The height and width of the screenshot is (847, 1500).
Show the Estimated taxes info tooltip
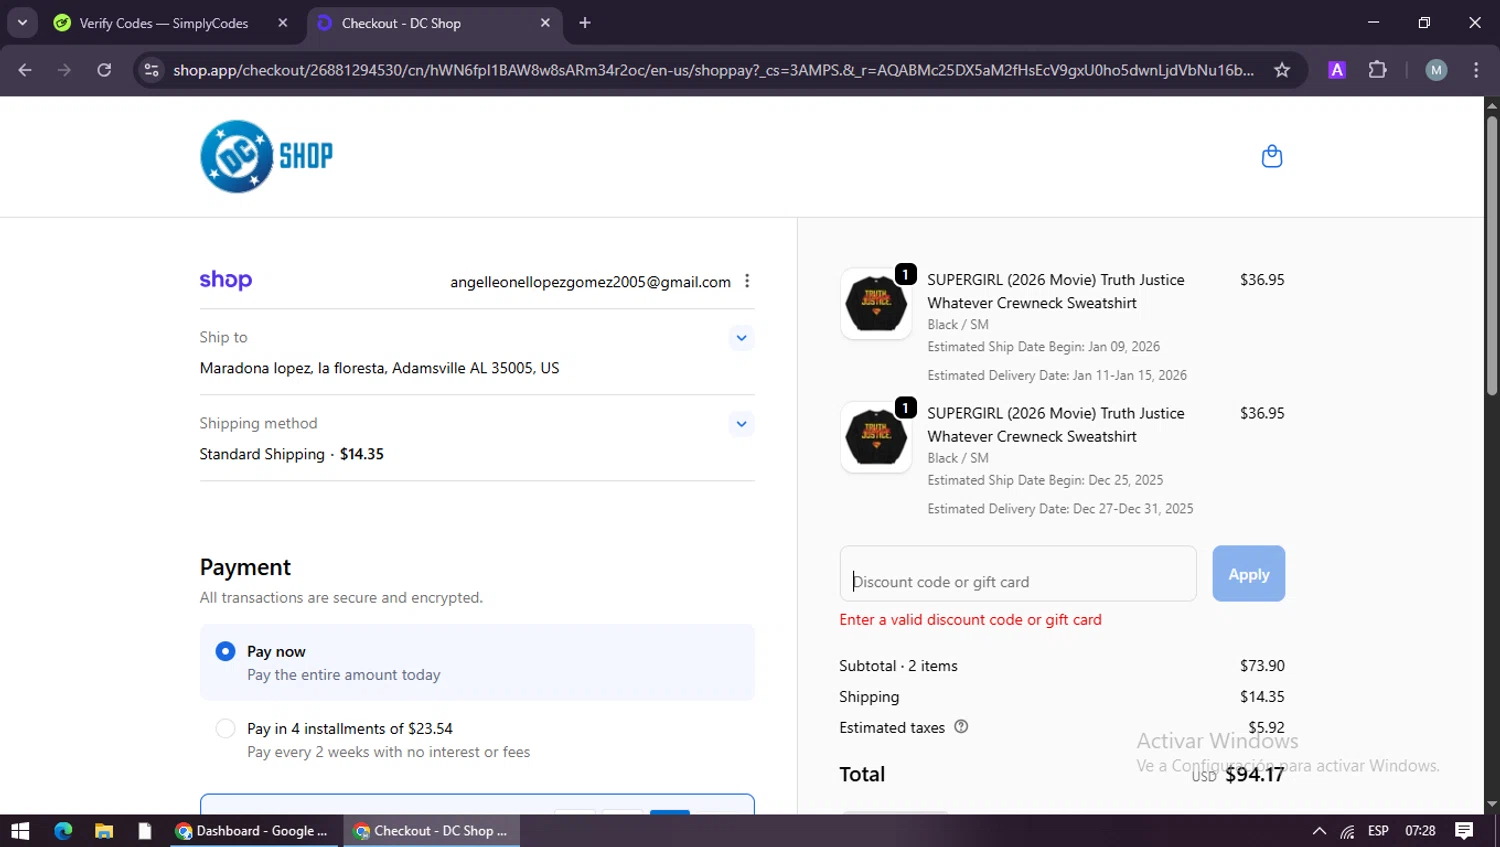click(961, 727)
